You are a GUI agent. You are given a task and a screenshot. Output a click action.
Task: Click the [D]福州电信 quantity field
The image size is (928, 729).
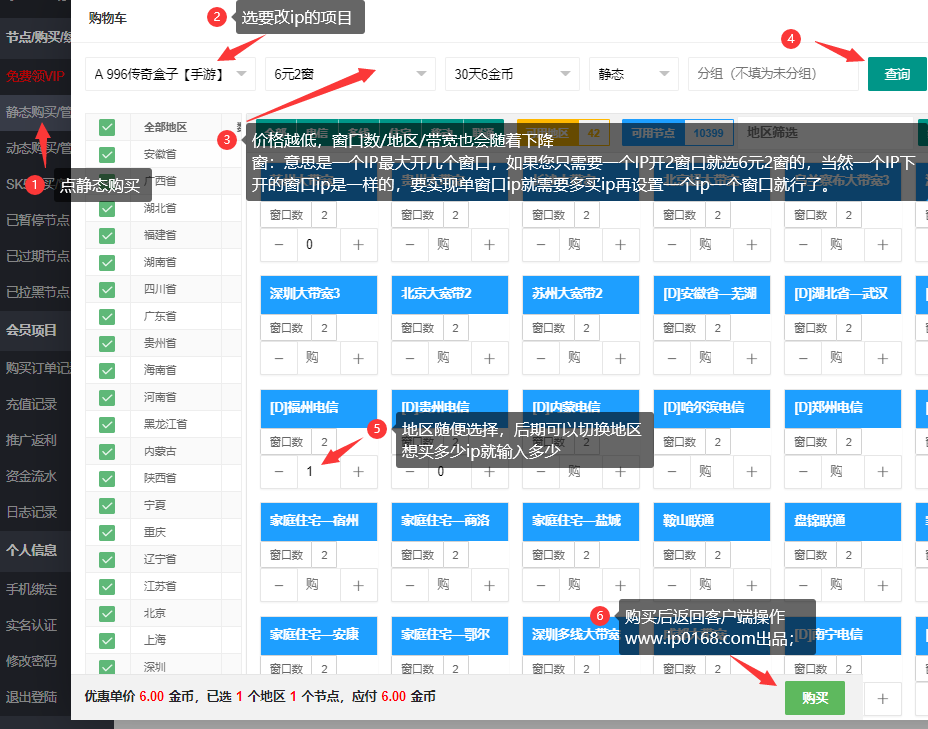(x=318, y=472)
